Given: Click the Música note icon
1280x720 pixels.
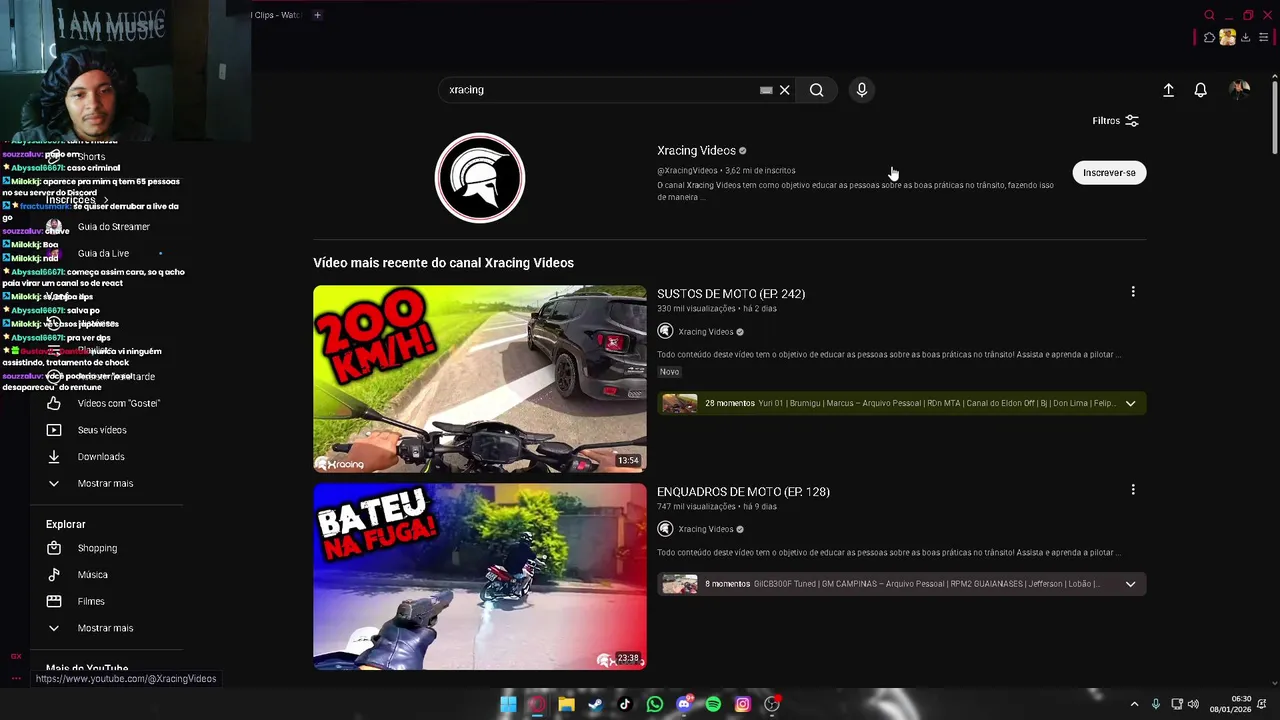Looking at the screenshot, I should click(54, 575).
